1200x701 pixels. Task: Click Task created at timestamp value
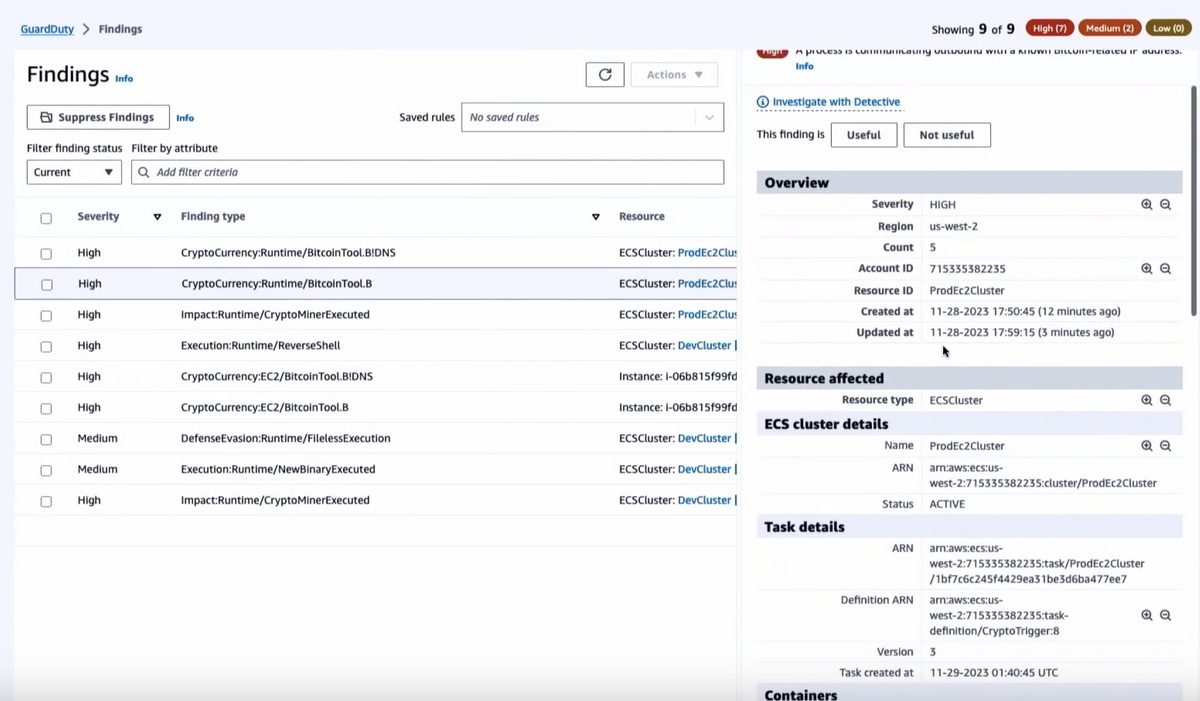993,673
